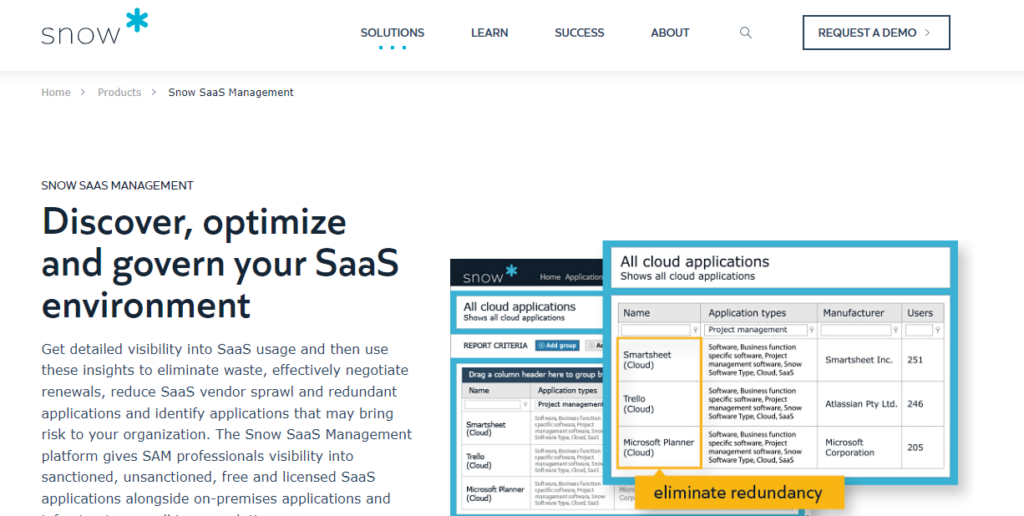Click the 205 users value
This screenshot has width=1024, height=516.
(915, 447)
